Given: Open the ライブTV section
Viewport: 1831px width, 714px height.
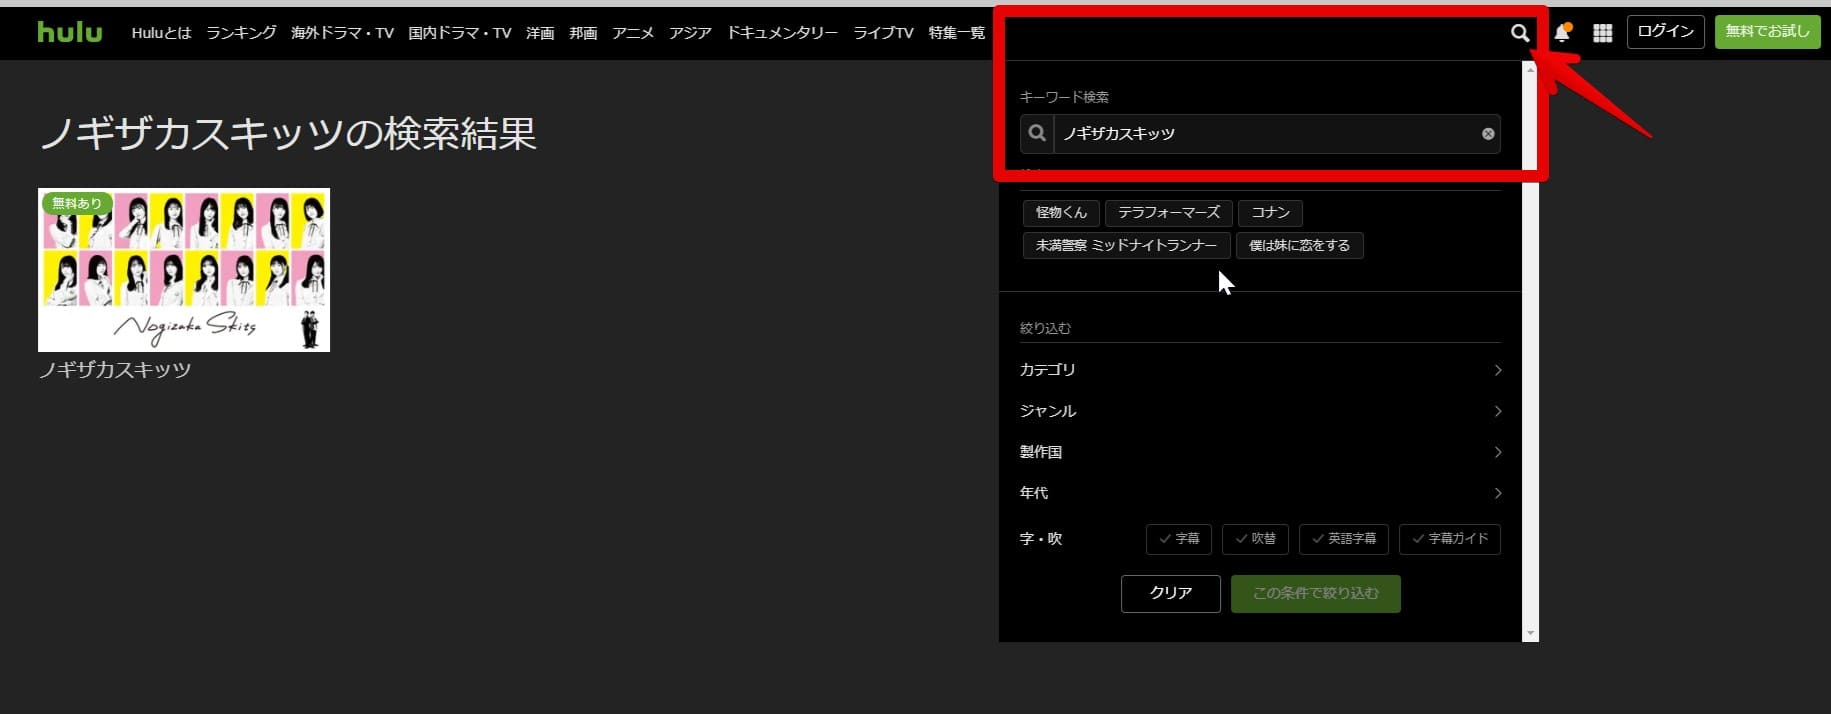Looking at the screenshot, I should pos(883,33).
